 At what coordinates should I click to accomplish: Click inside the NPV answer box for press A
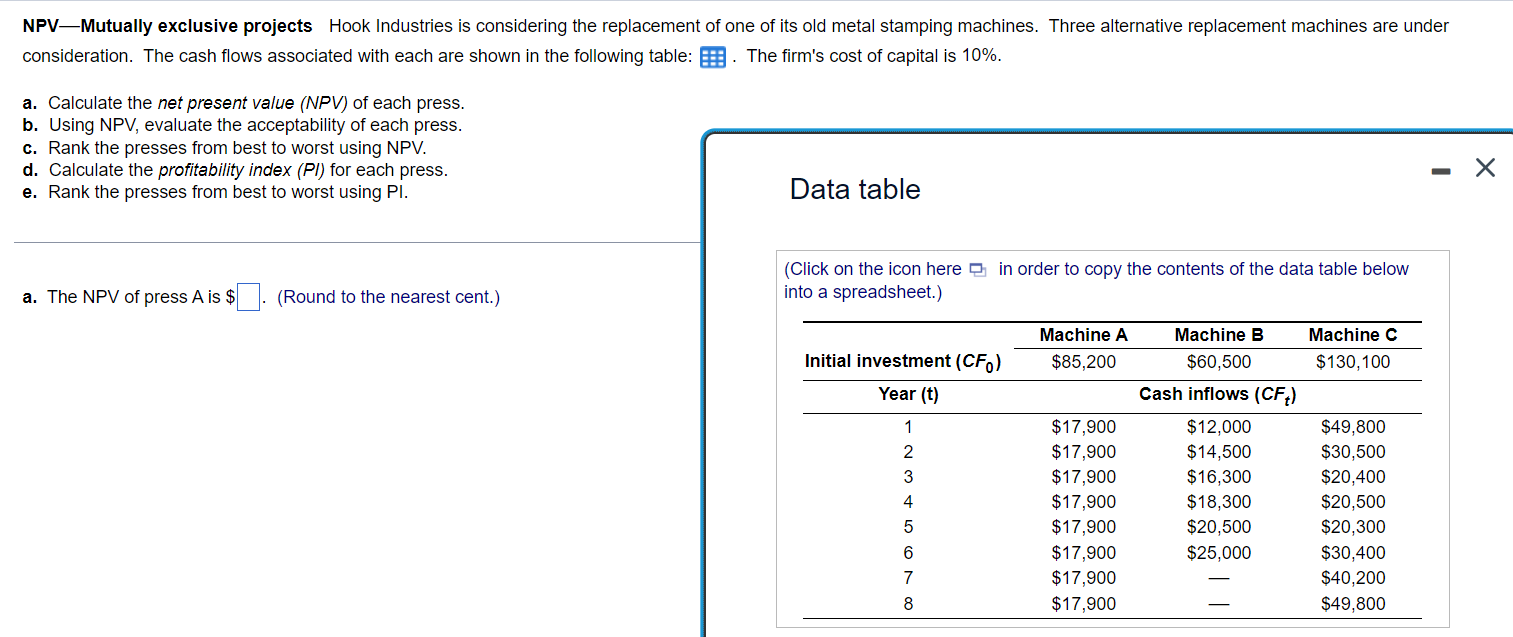click(246, 296)
